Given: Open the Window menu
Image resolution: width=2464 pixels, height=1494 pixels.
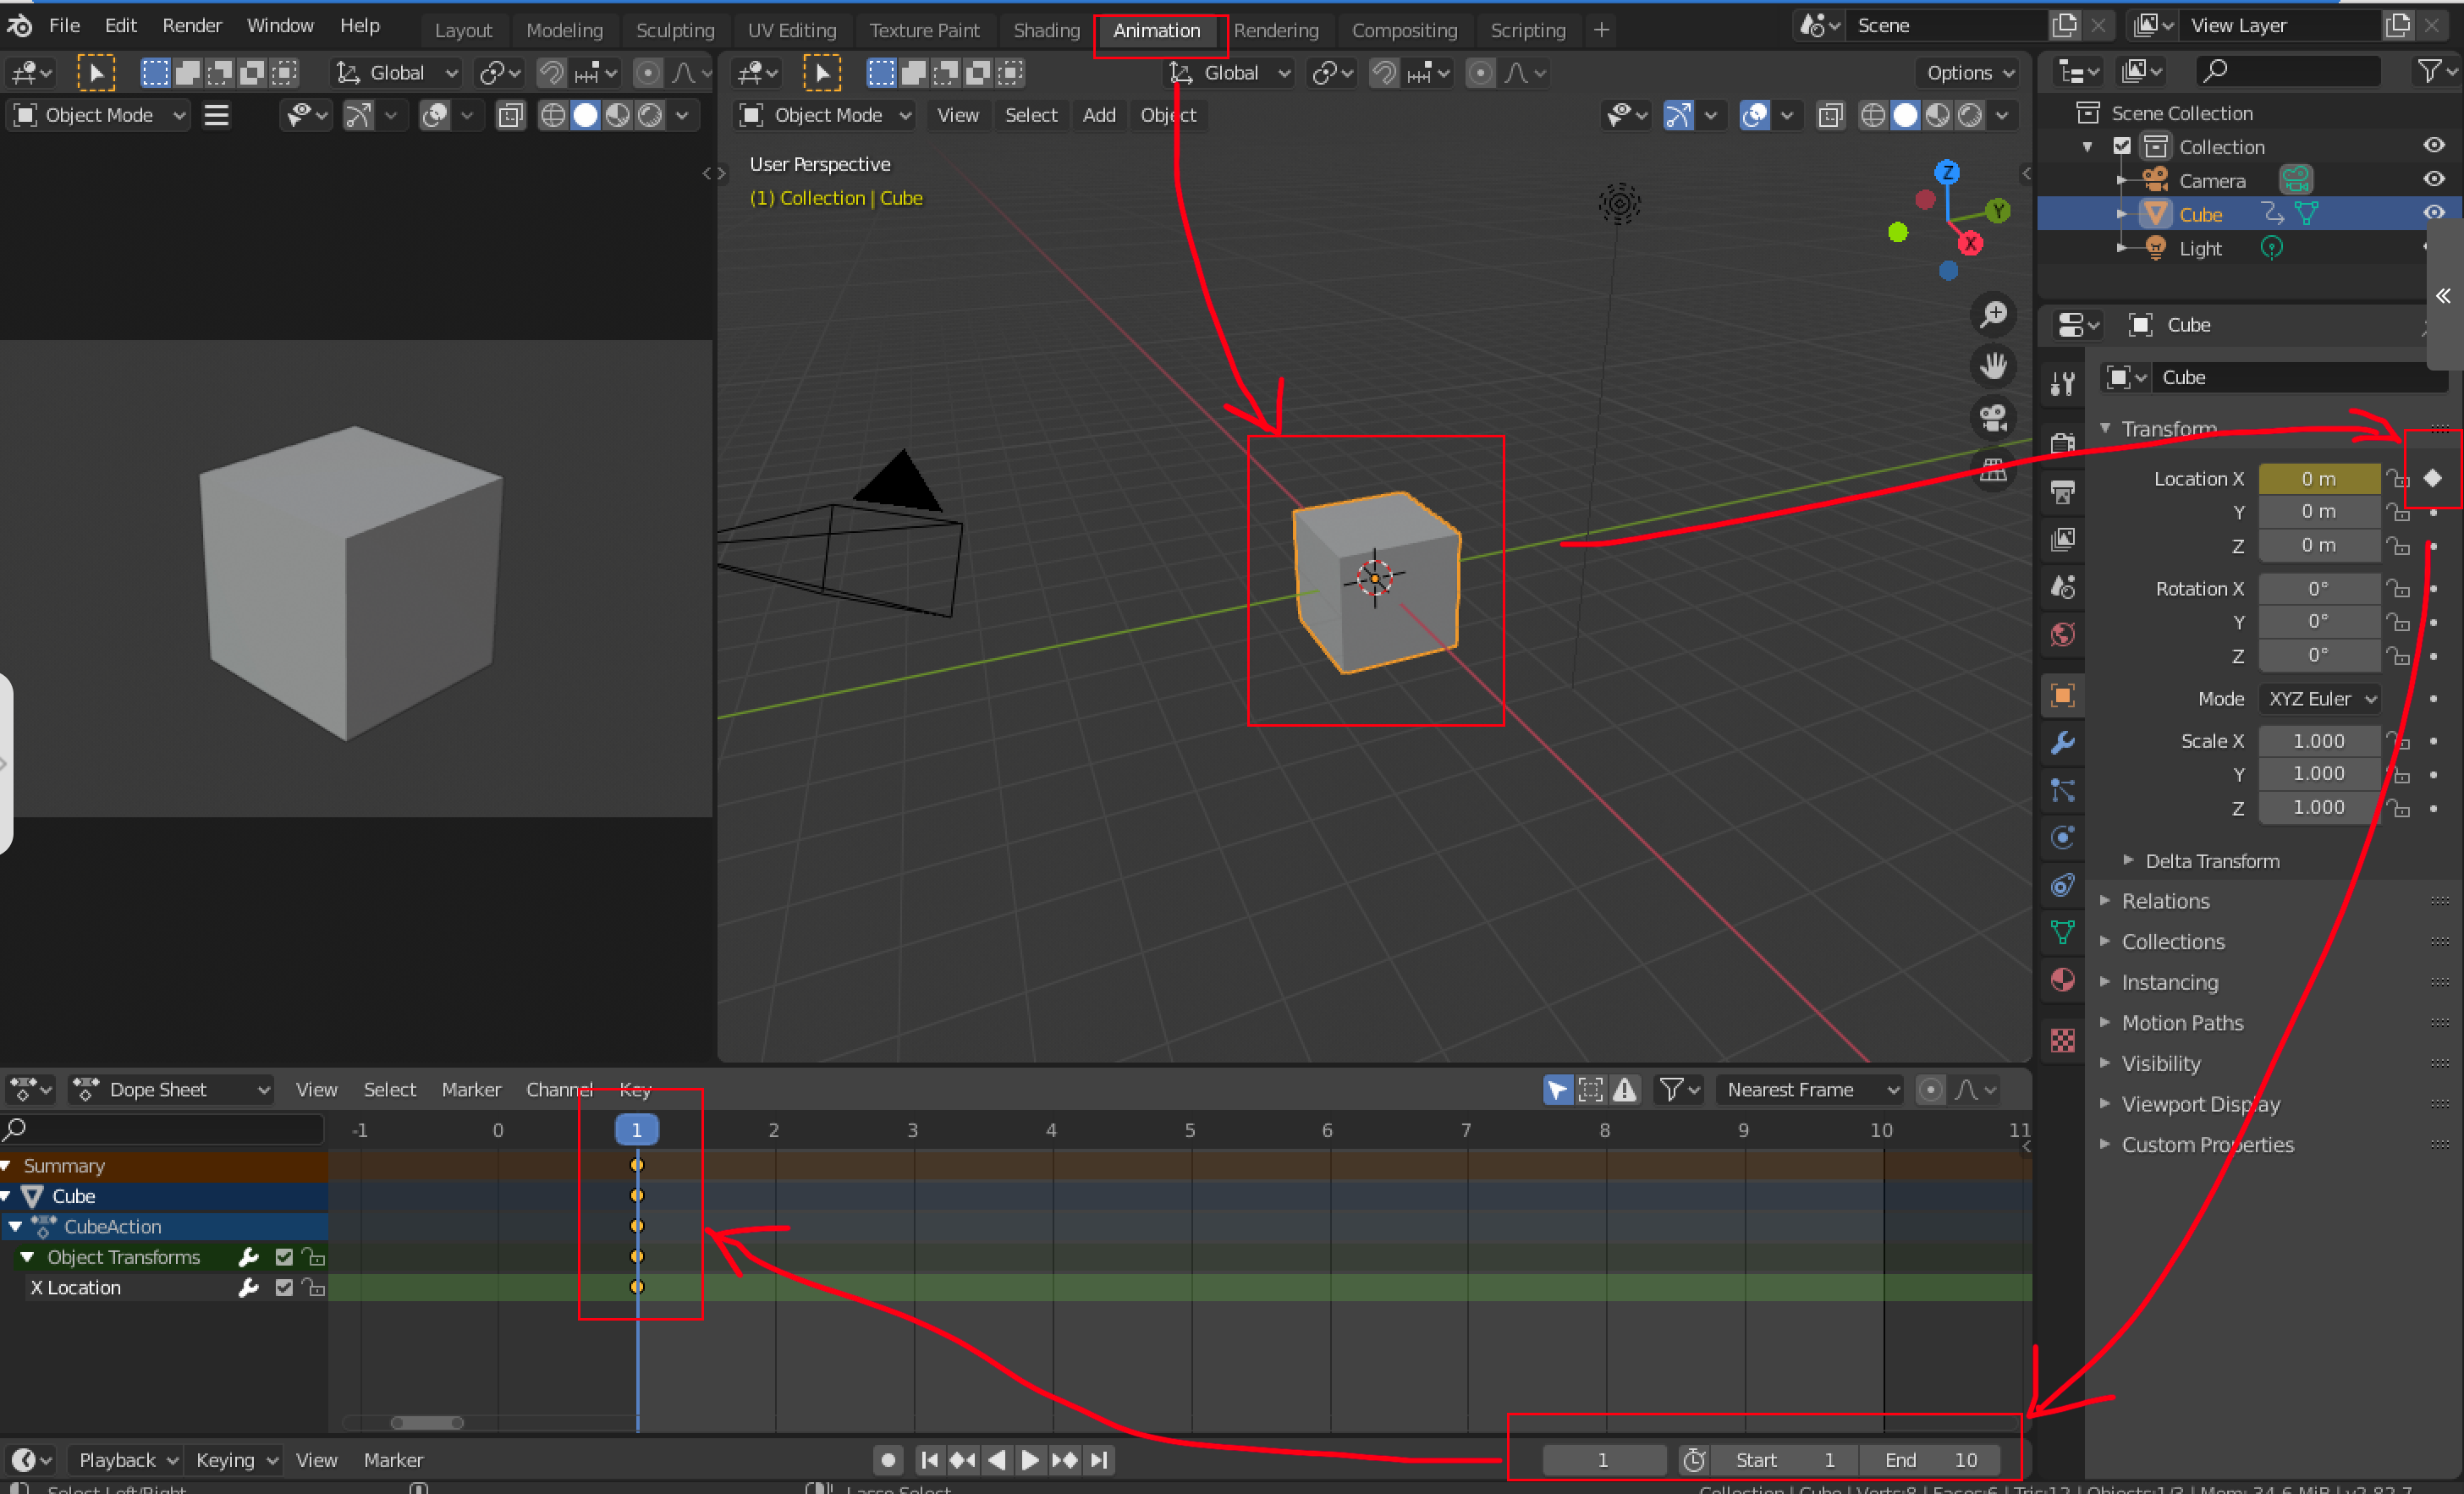Looking at the screenshot, I should (280, 25).
